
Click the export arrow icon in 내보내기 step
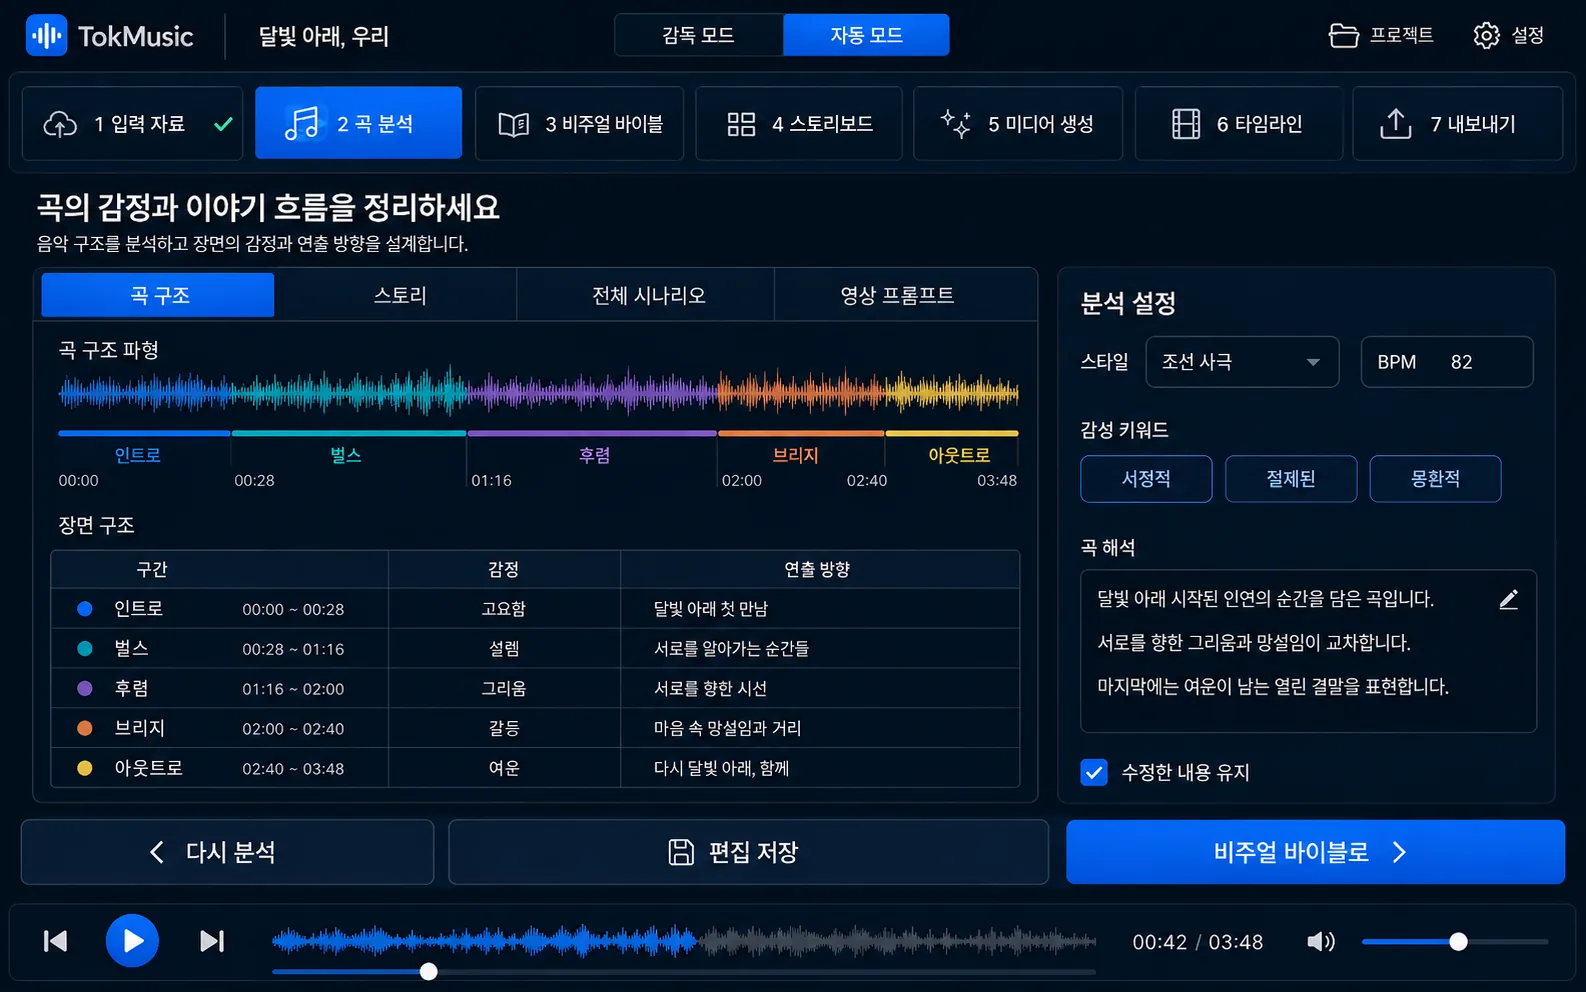coord(1395,124)
